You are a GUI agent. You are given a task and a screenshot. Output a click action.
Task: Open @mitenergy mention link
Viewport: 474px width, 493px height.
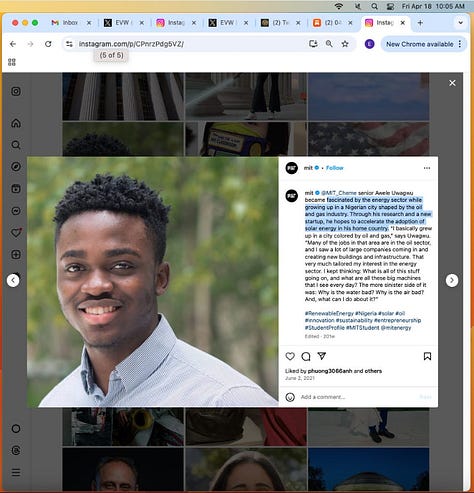pos(396,328)
